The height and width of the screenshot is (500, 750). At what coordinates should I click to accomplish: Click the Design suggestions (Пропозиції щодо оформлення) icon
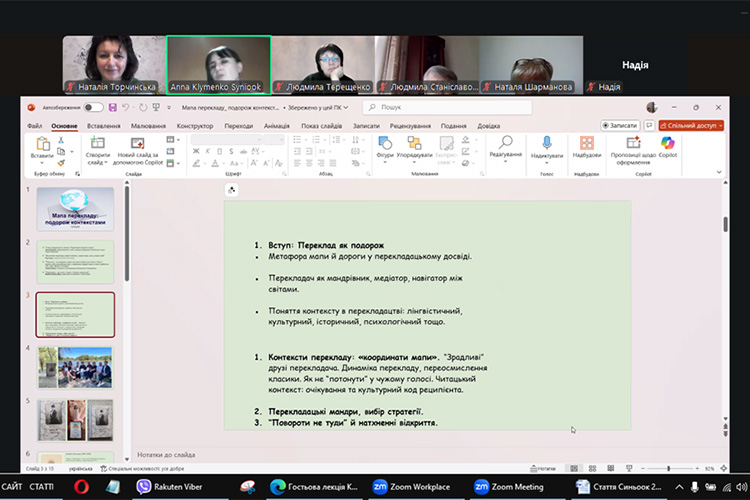632,144
